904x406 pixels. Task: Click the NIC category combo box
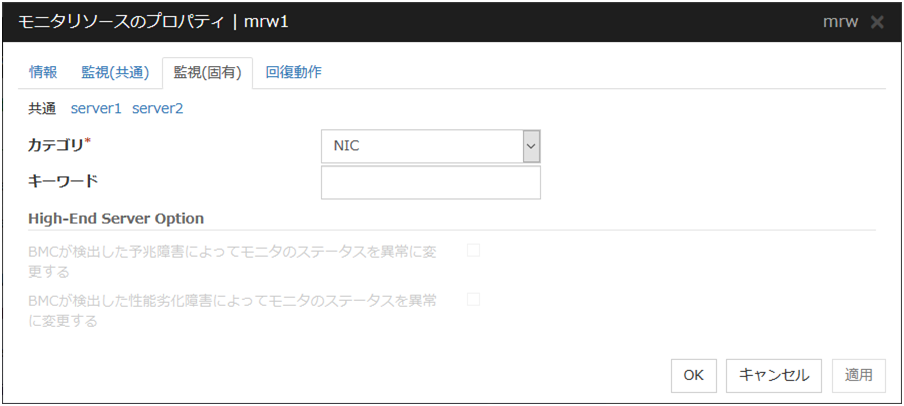[x=422, y=146]
